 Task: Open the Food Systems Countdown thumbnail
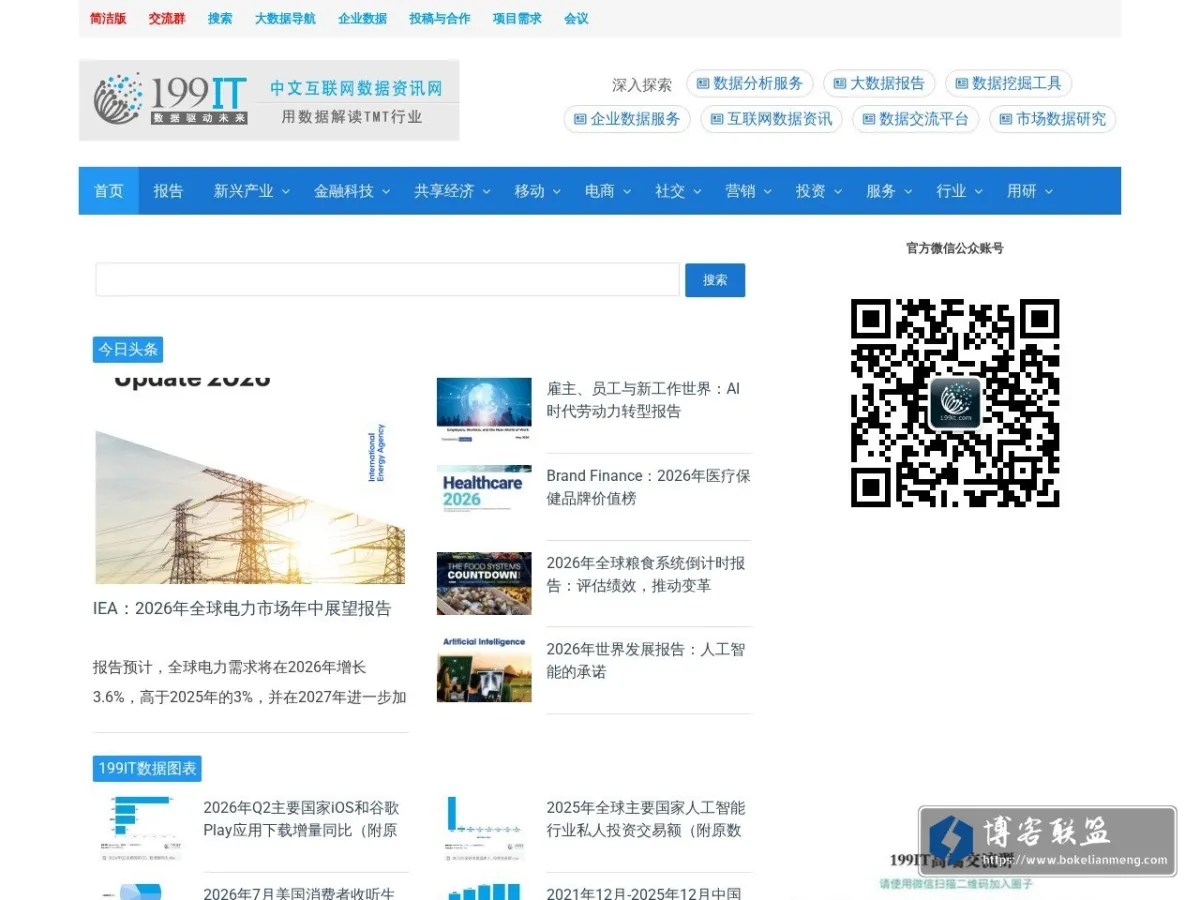click(484, 583)
